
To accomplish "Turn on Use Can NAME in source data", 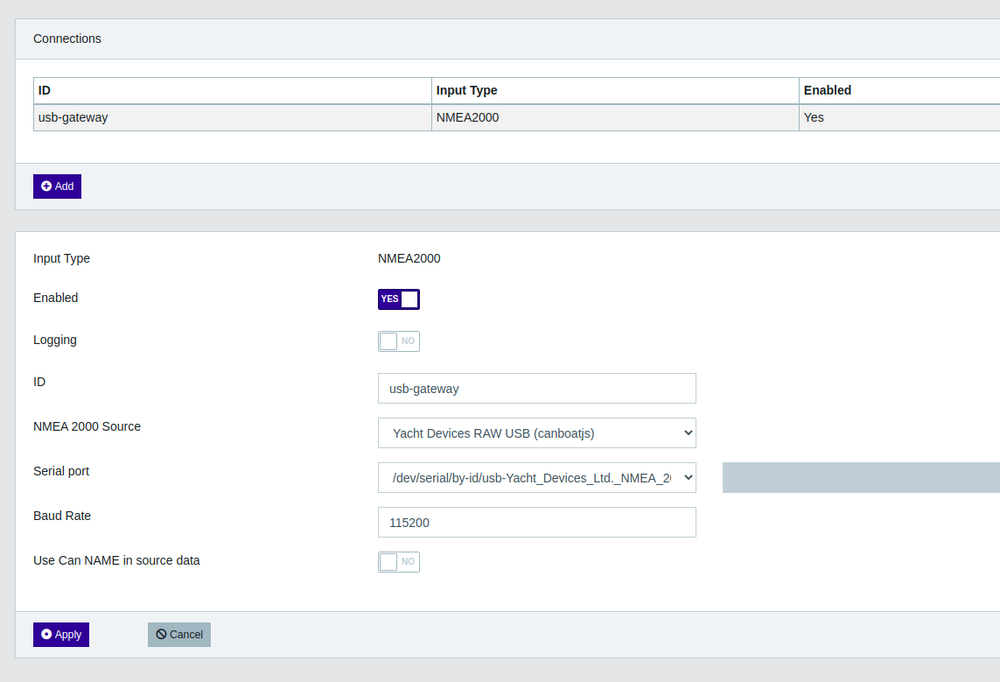I will pos(398,561).
